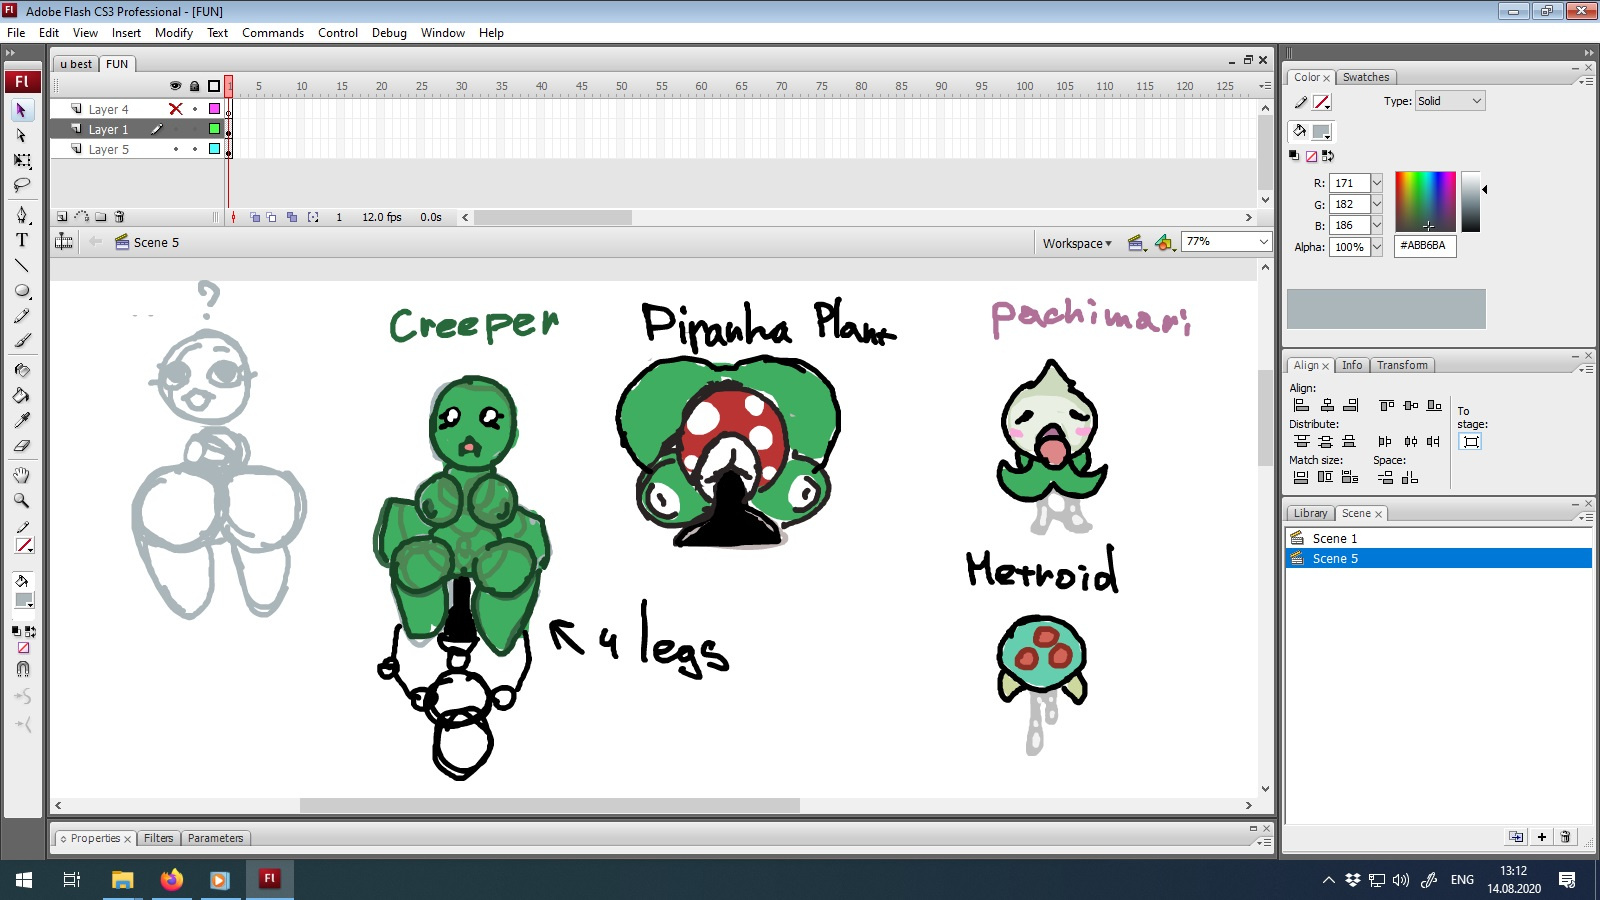Open the B value slider arrow
The width and height of the screenshot is (1600, 900).
1376,225
